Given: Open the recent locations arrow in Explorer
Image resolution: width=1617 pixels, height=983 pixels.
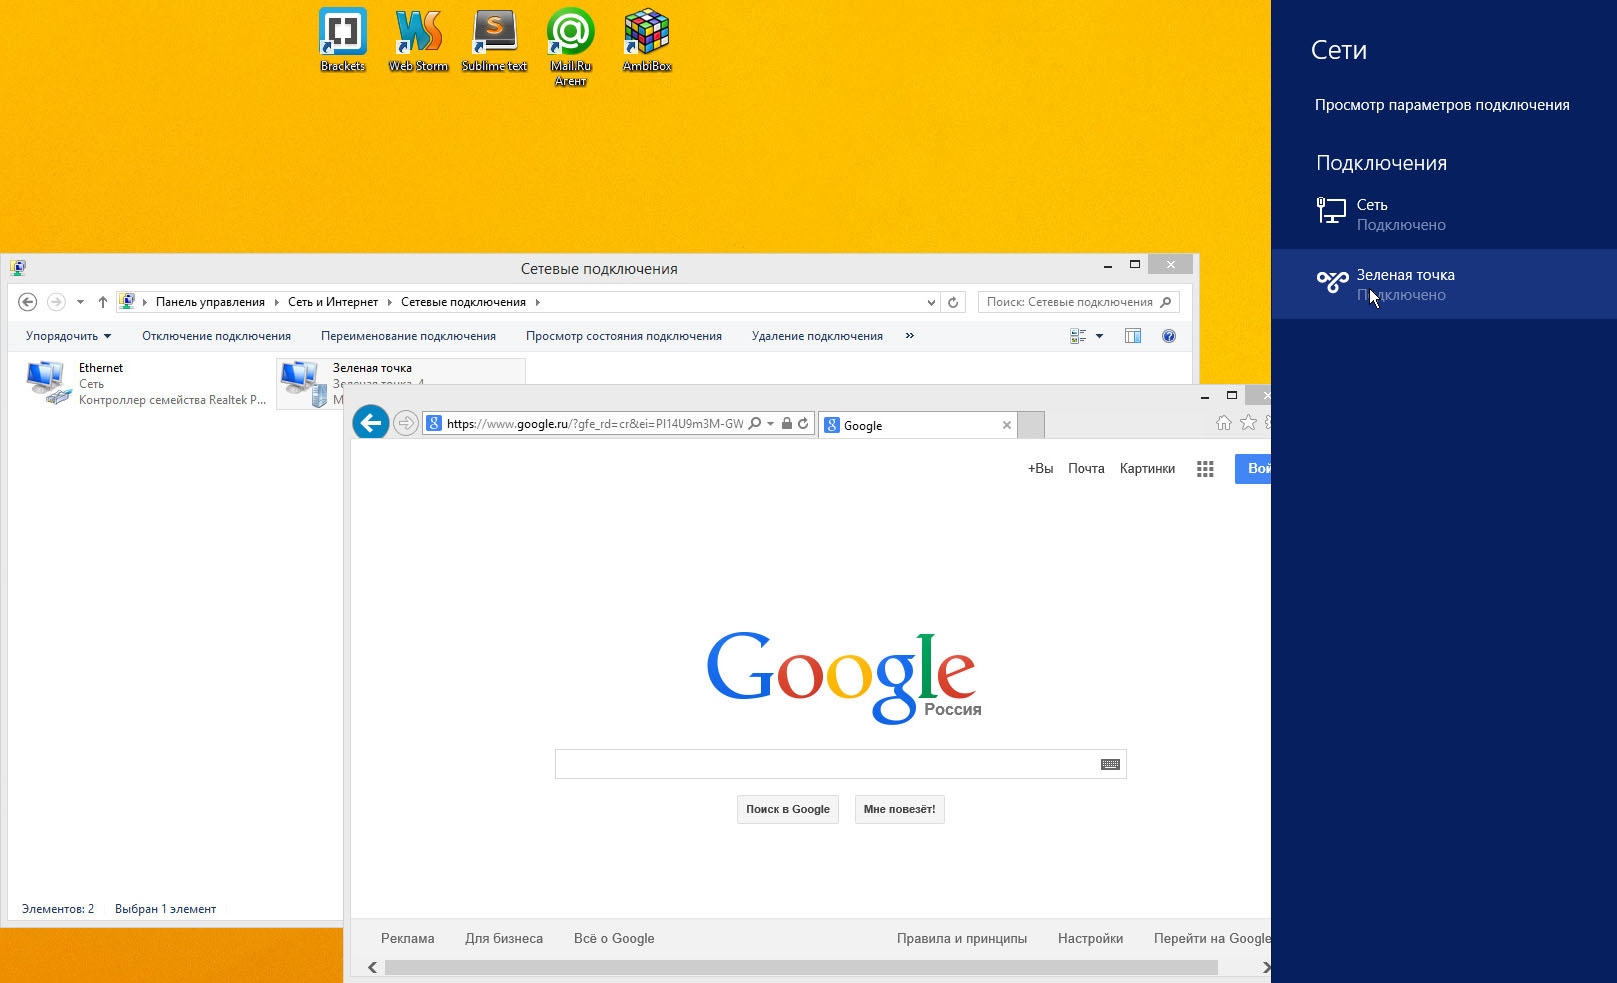Looking at the screenshot, I should click(80, 302).
